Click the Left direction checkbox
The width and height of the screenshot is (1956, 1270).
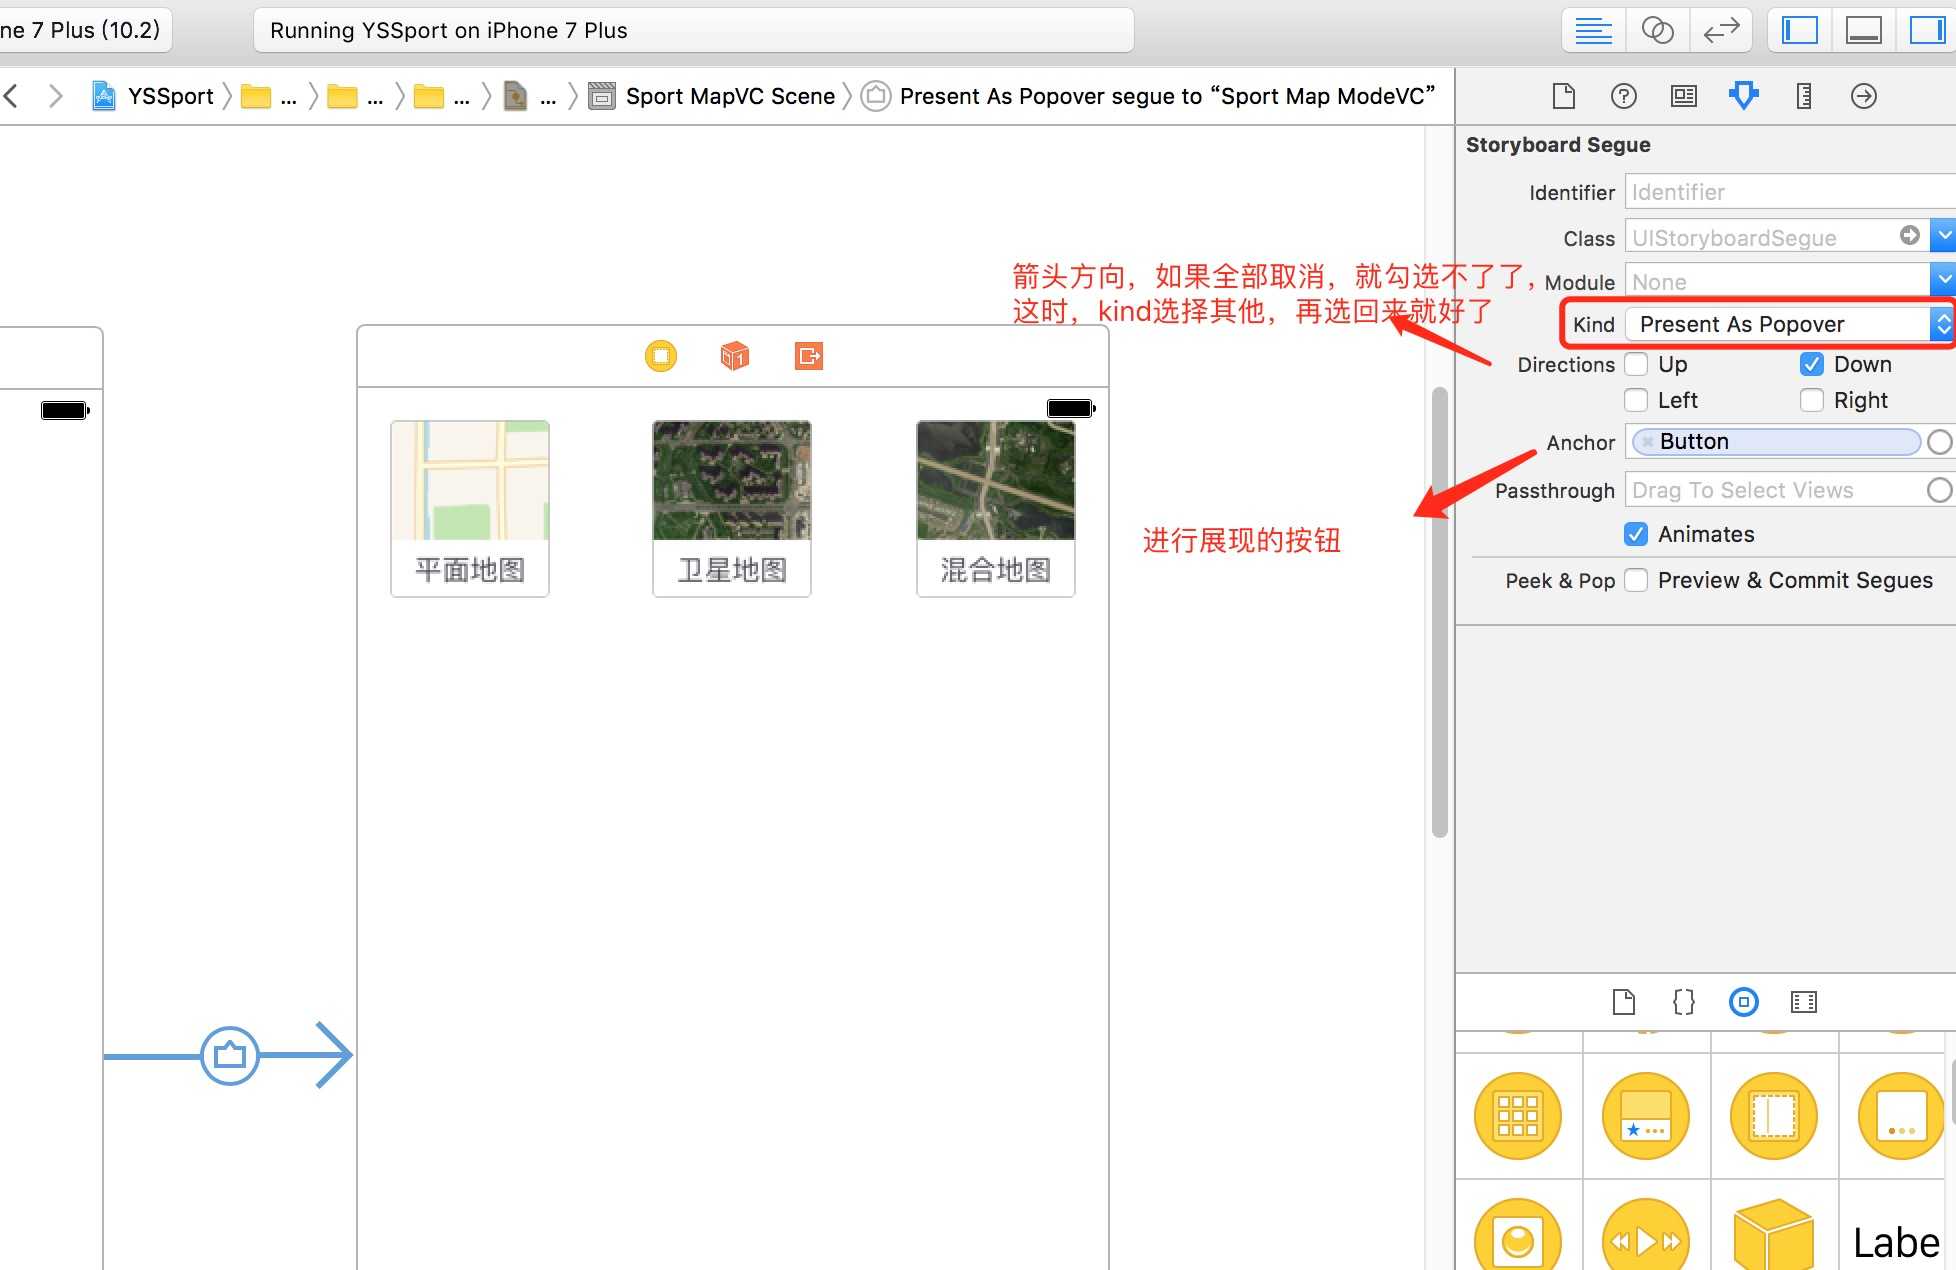click(x=1635, y=399)
